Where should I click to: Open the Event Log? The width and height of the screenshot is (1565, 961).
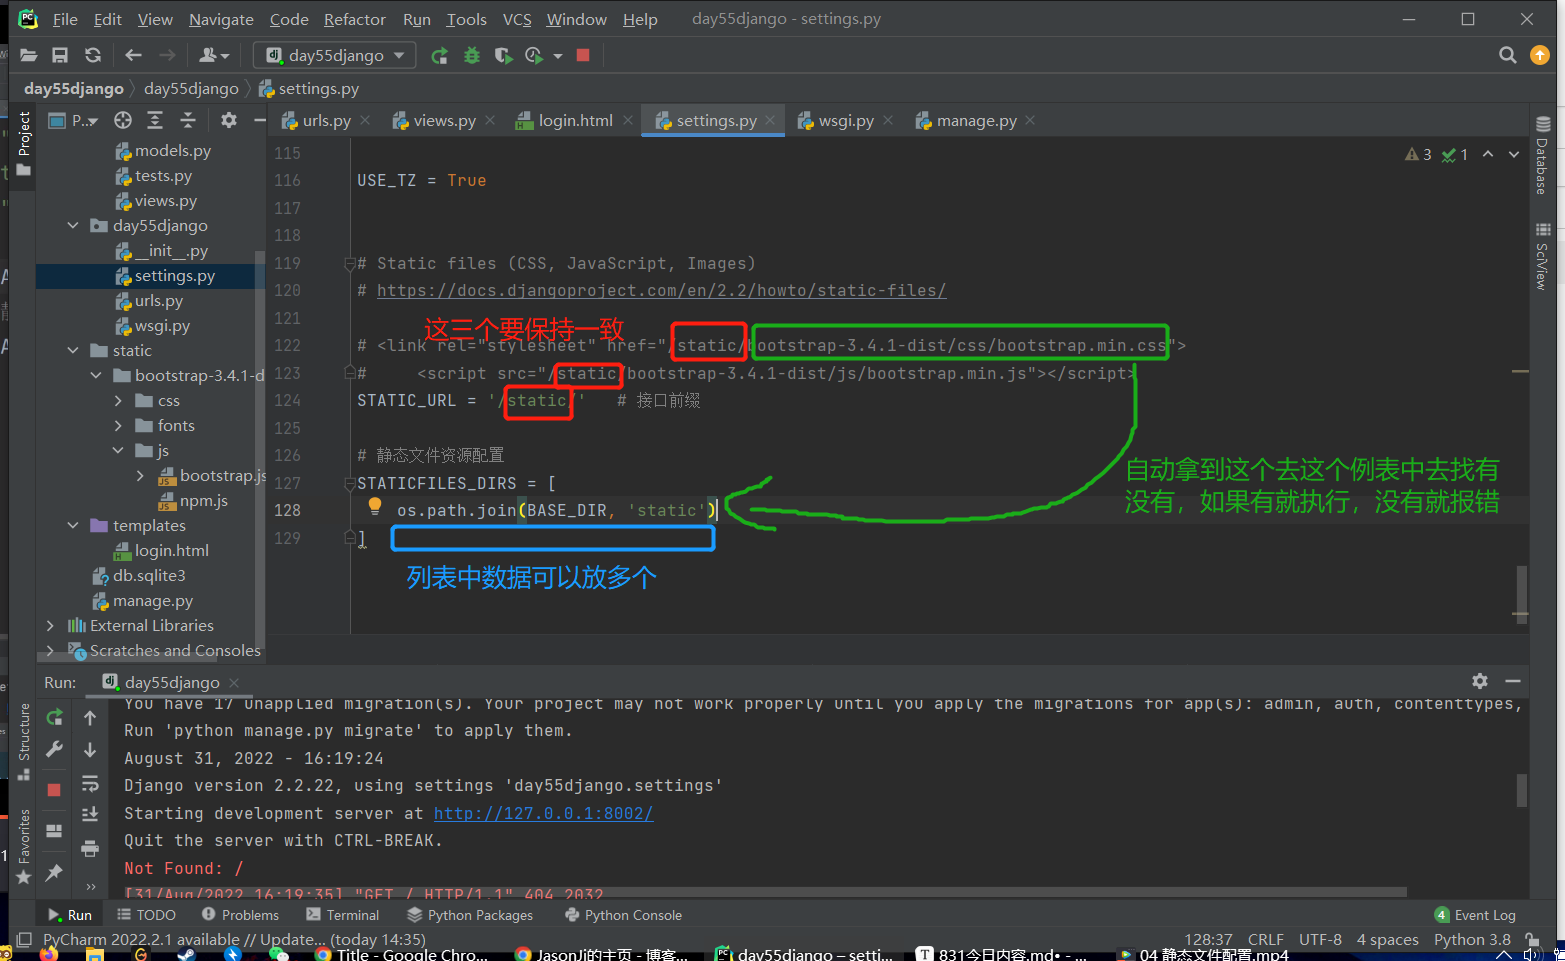click(x=1475, y=915)
